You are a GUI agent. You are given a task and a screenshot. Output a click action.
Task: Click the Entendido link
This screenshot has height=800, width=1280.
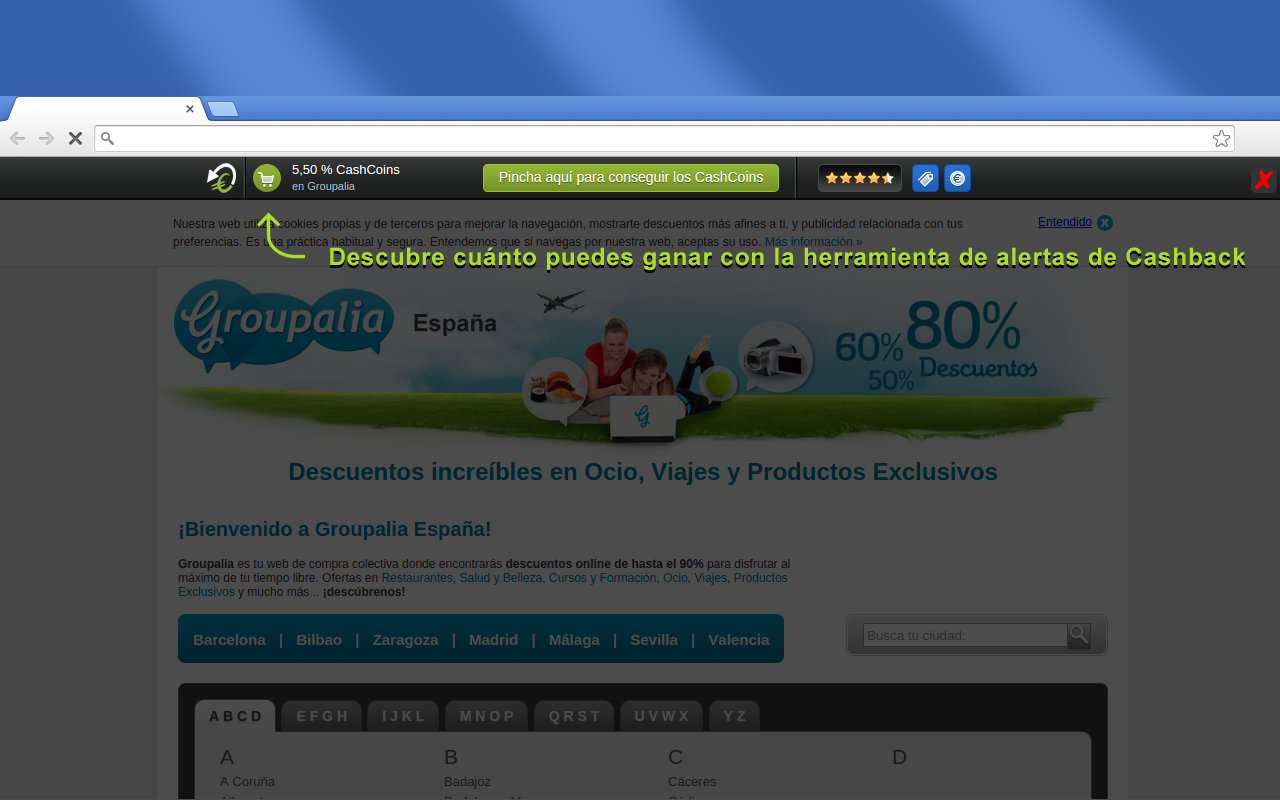pos(1065,222)
